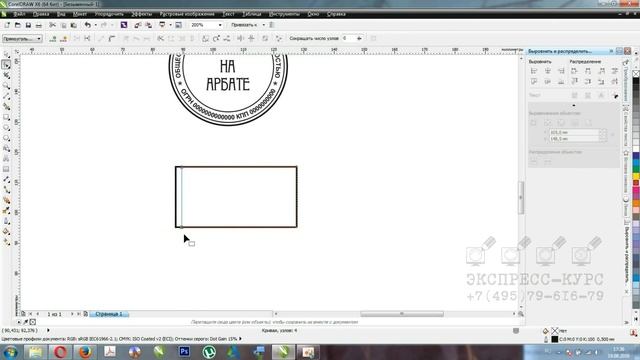Screen dimensions: 640x360
Task: Select the Shape tool in toolbox
Action: click(x=6, y=65)
